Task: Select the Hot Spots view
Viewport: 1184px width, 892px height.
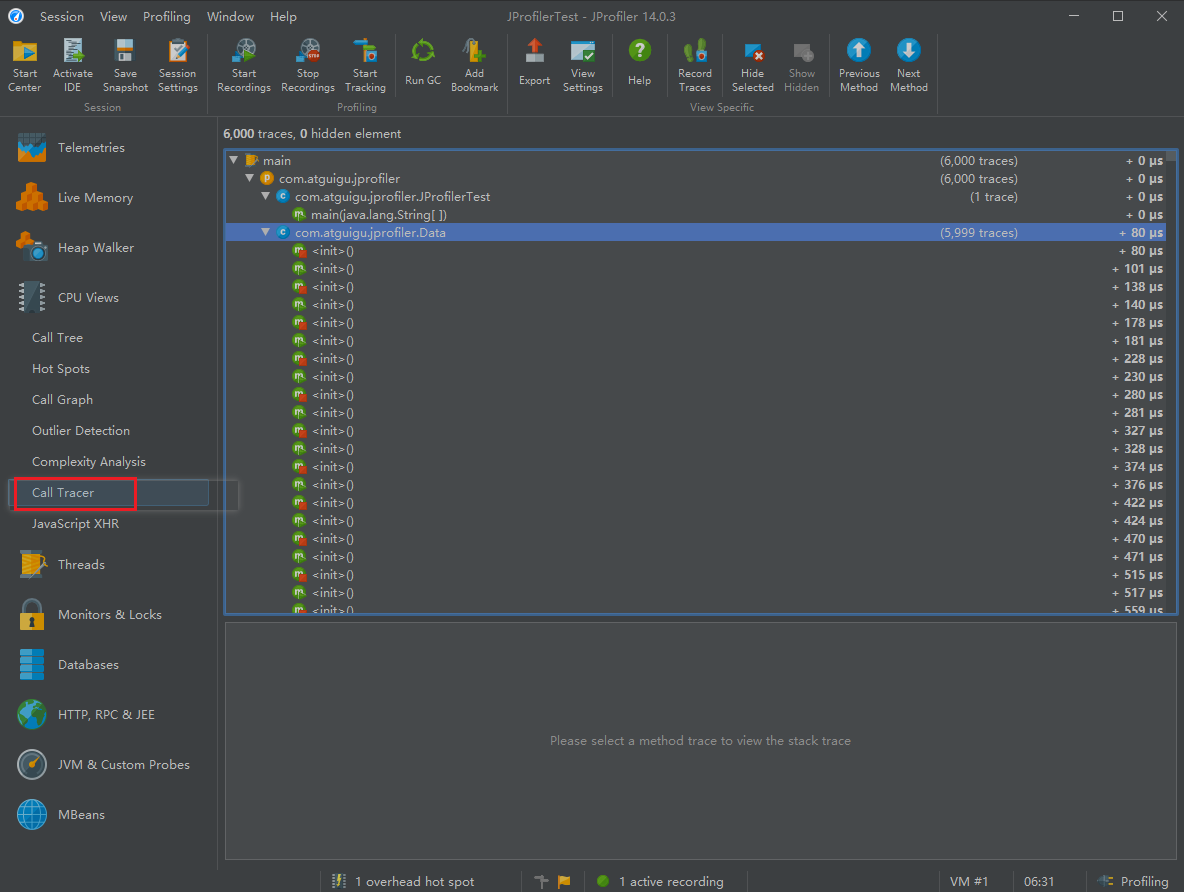Action: point(60,369)
